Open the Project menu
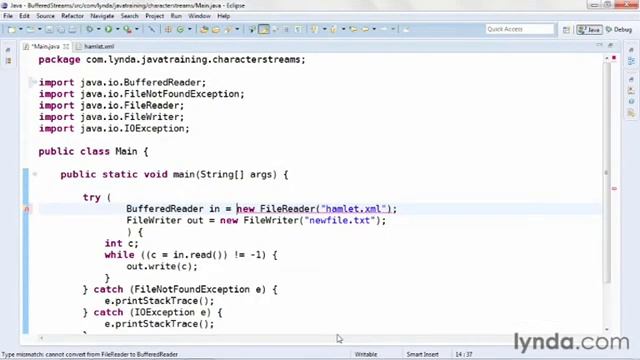This screenshot has width=640, height=360. point(155,16)
